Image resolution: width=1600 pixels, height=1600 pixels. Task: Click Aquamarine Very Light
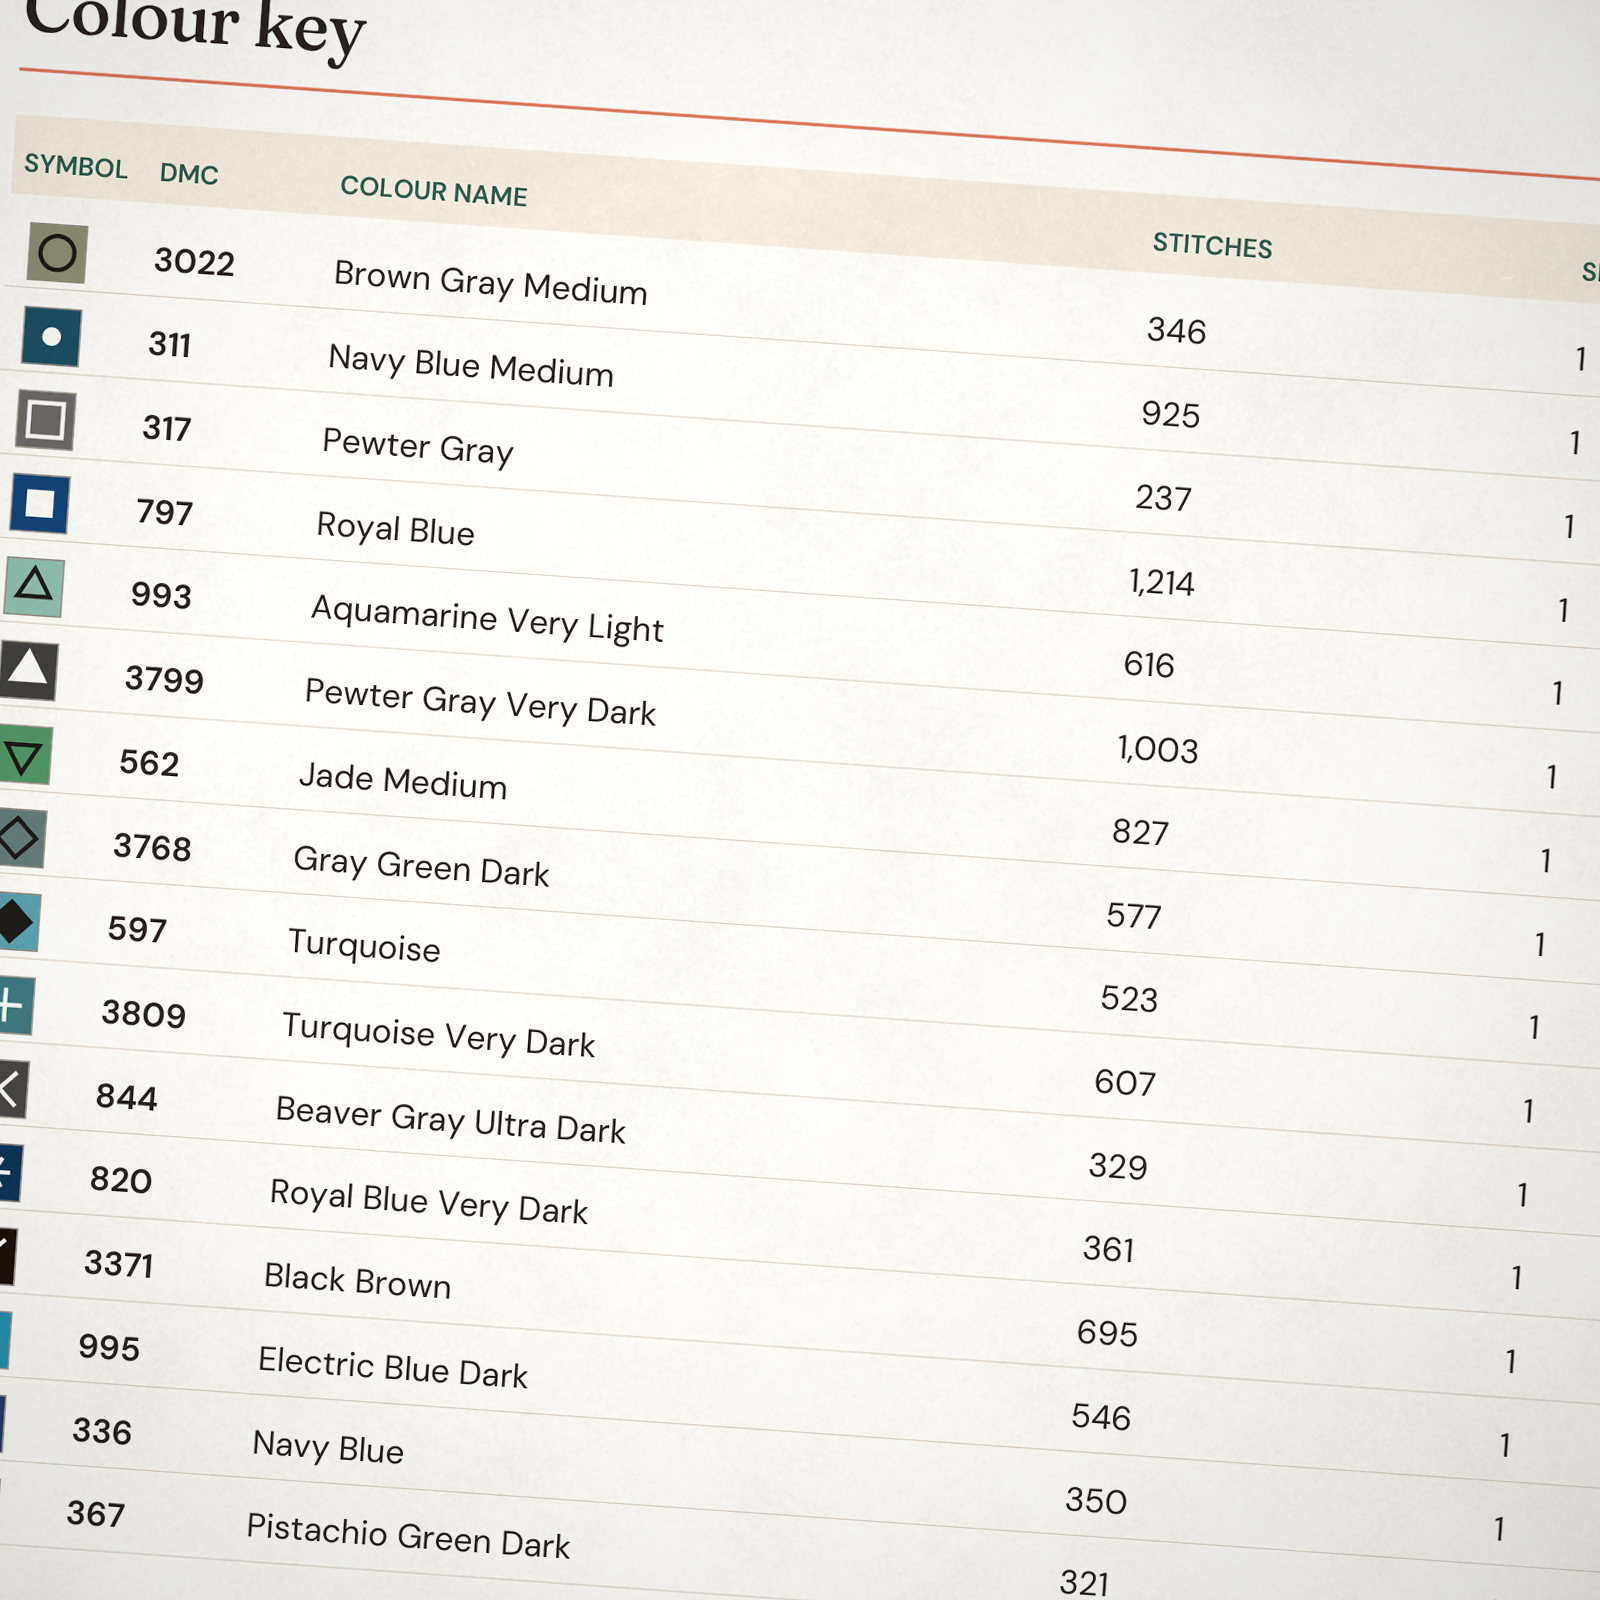point(487,619)
